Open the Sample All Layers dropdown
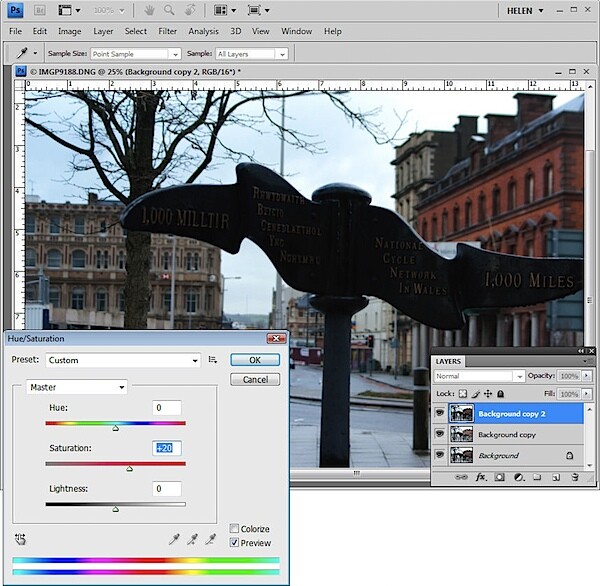This screenshot has width=600, height=586. (x=251, y=54)
